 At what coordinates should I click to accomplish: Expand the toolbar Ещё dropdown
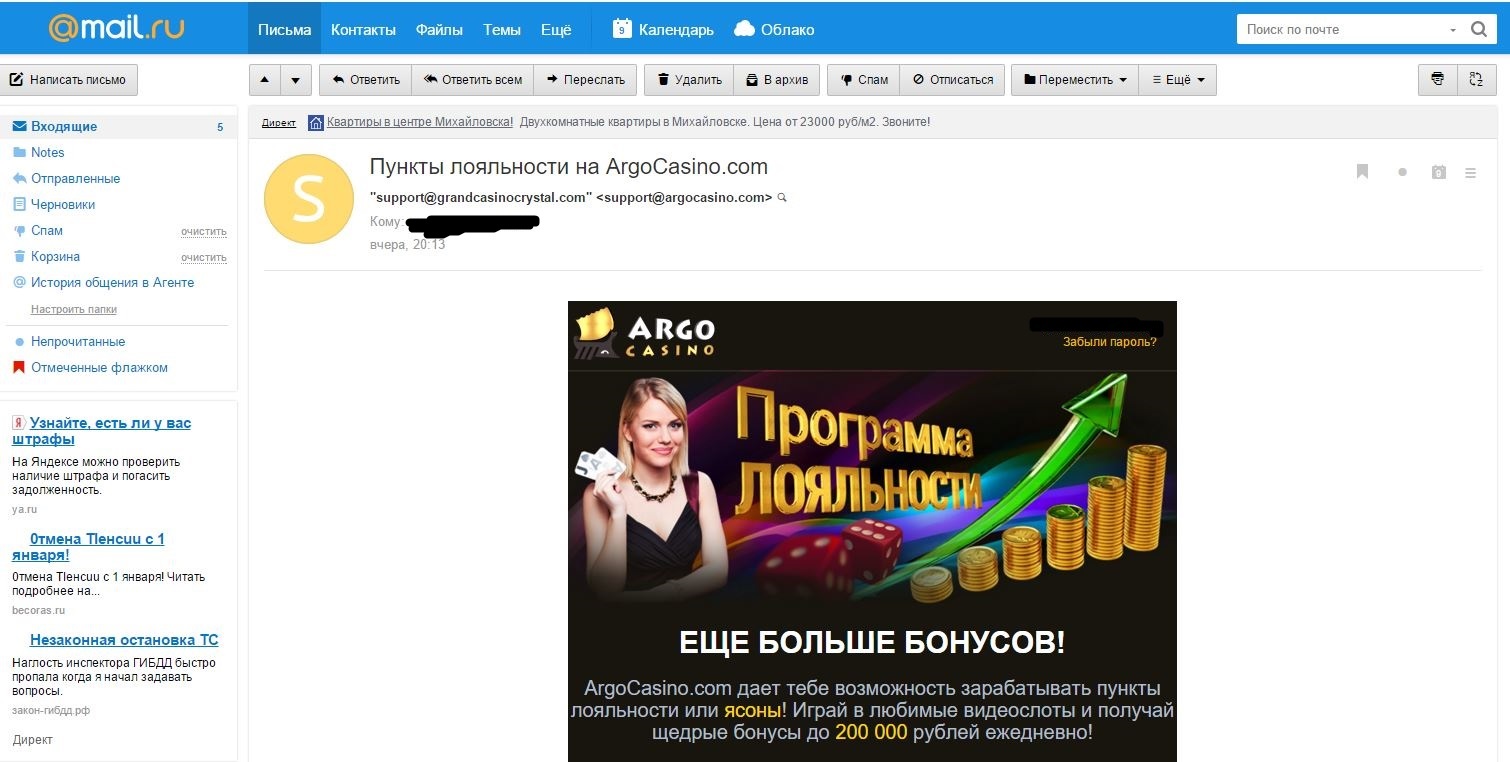pyautogui.click(x=1178, y=80)
